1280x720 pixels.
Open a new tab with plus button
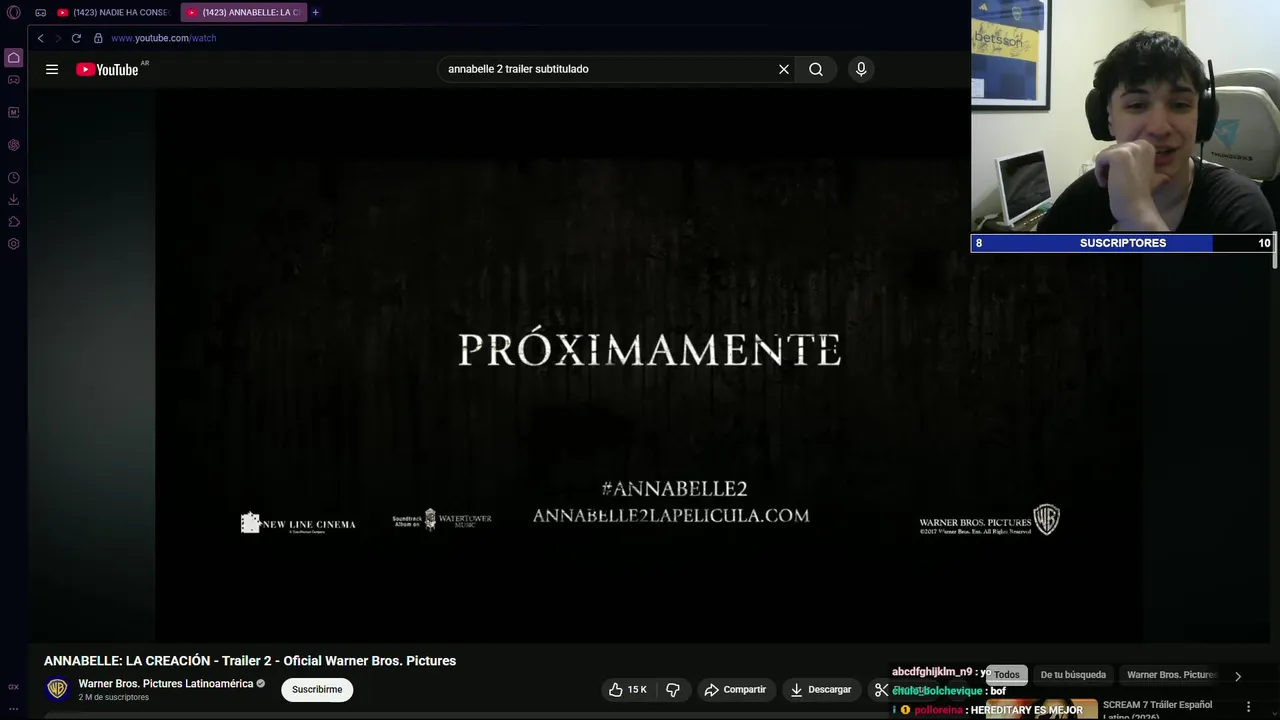pyautogui.click(x=315, y=13)
